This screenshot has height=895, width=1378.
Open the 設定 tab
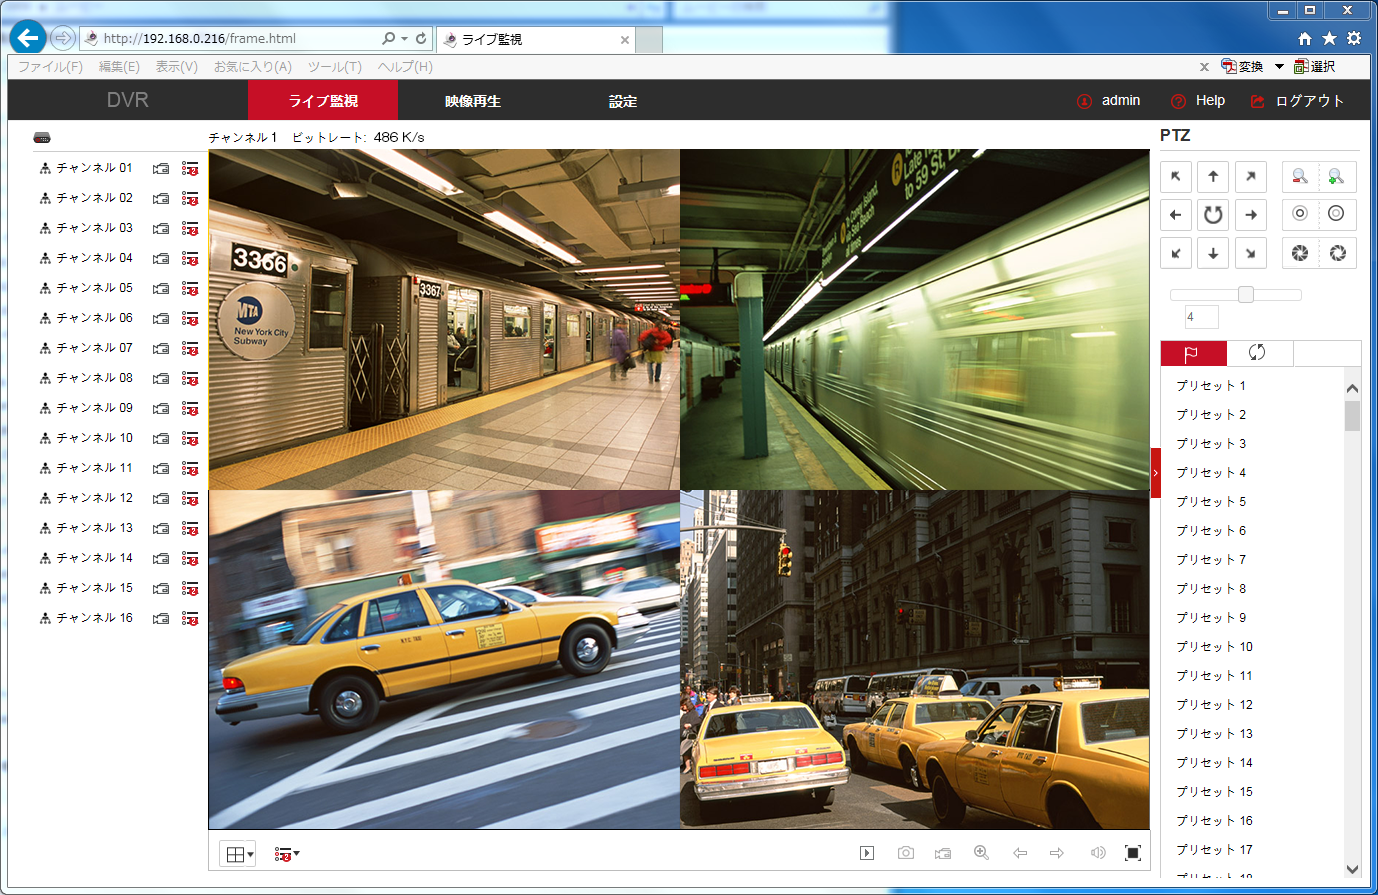point(622,101)
